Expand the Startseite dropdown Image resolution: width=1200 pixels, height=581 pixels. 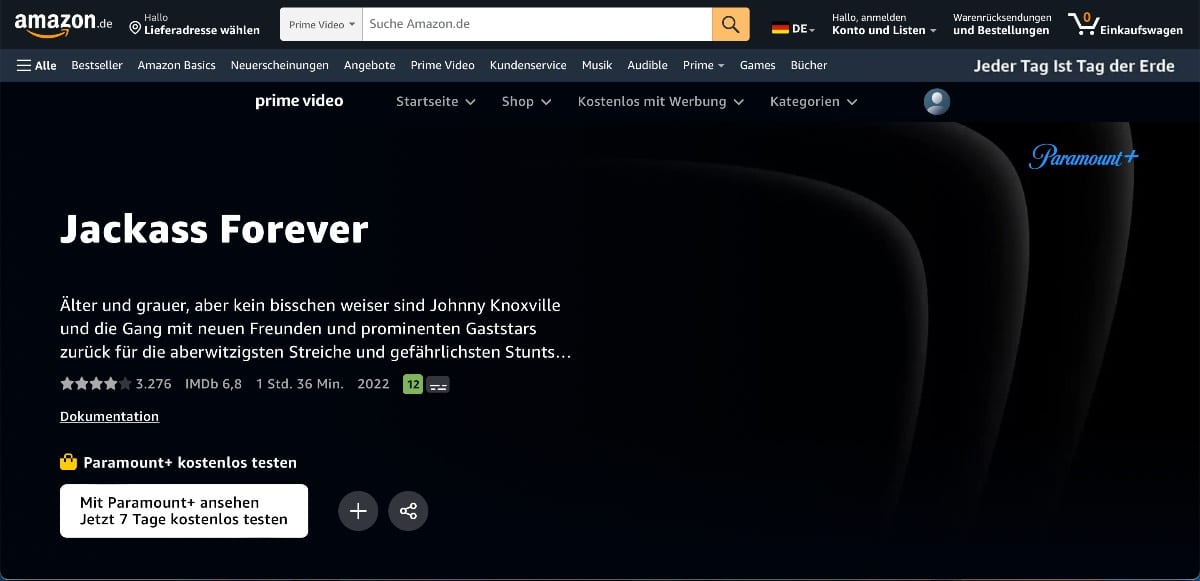[436, 101]
